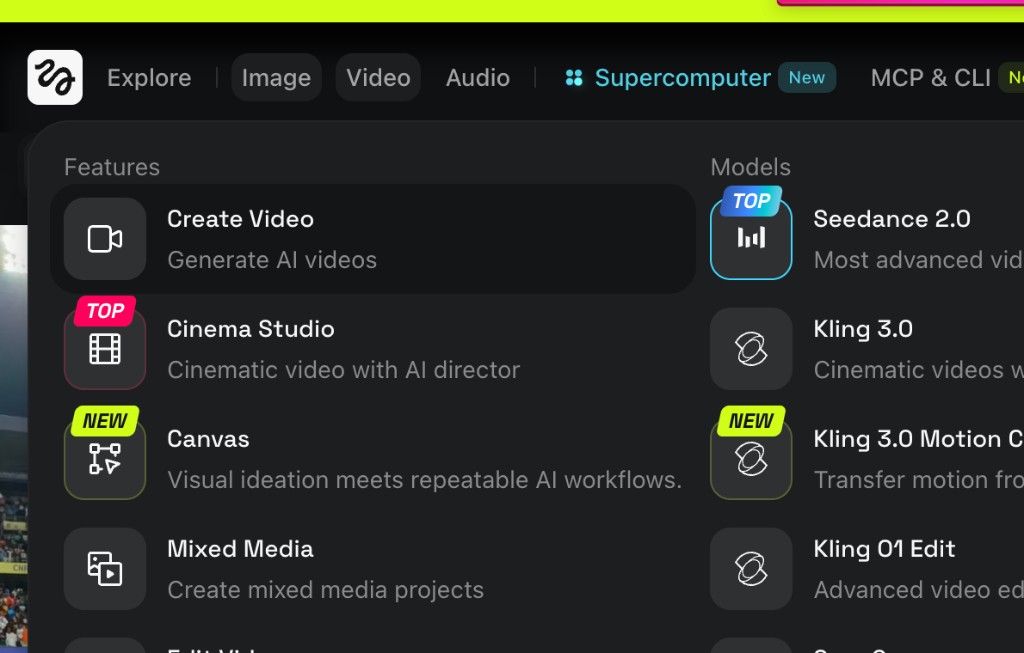Image resolution: width=1024 pixels, height=653 pixels.
Task: Open Mixed Media
Action: click(x=373, y=569)
